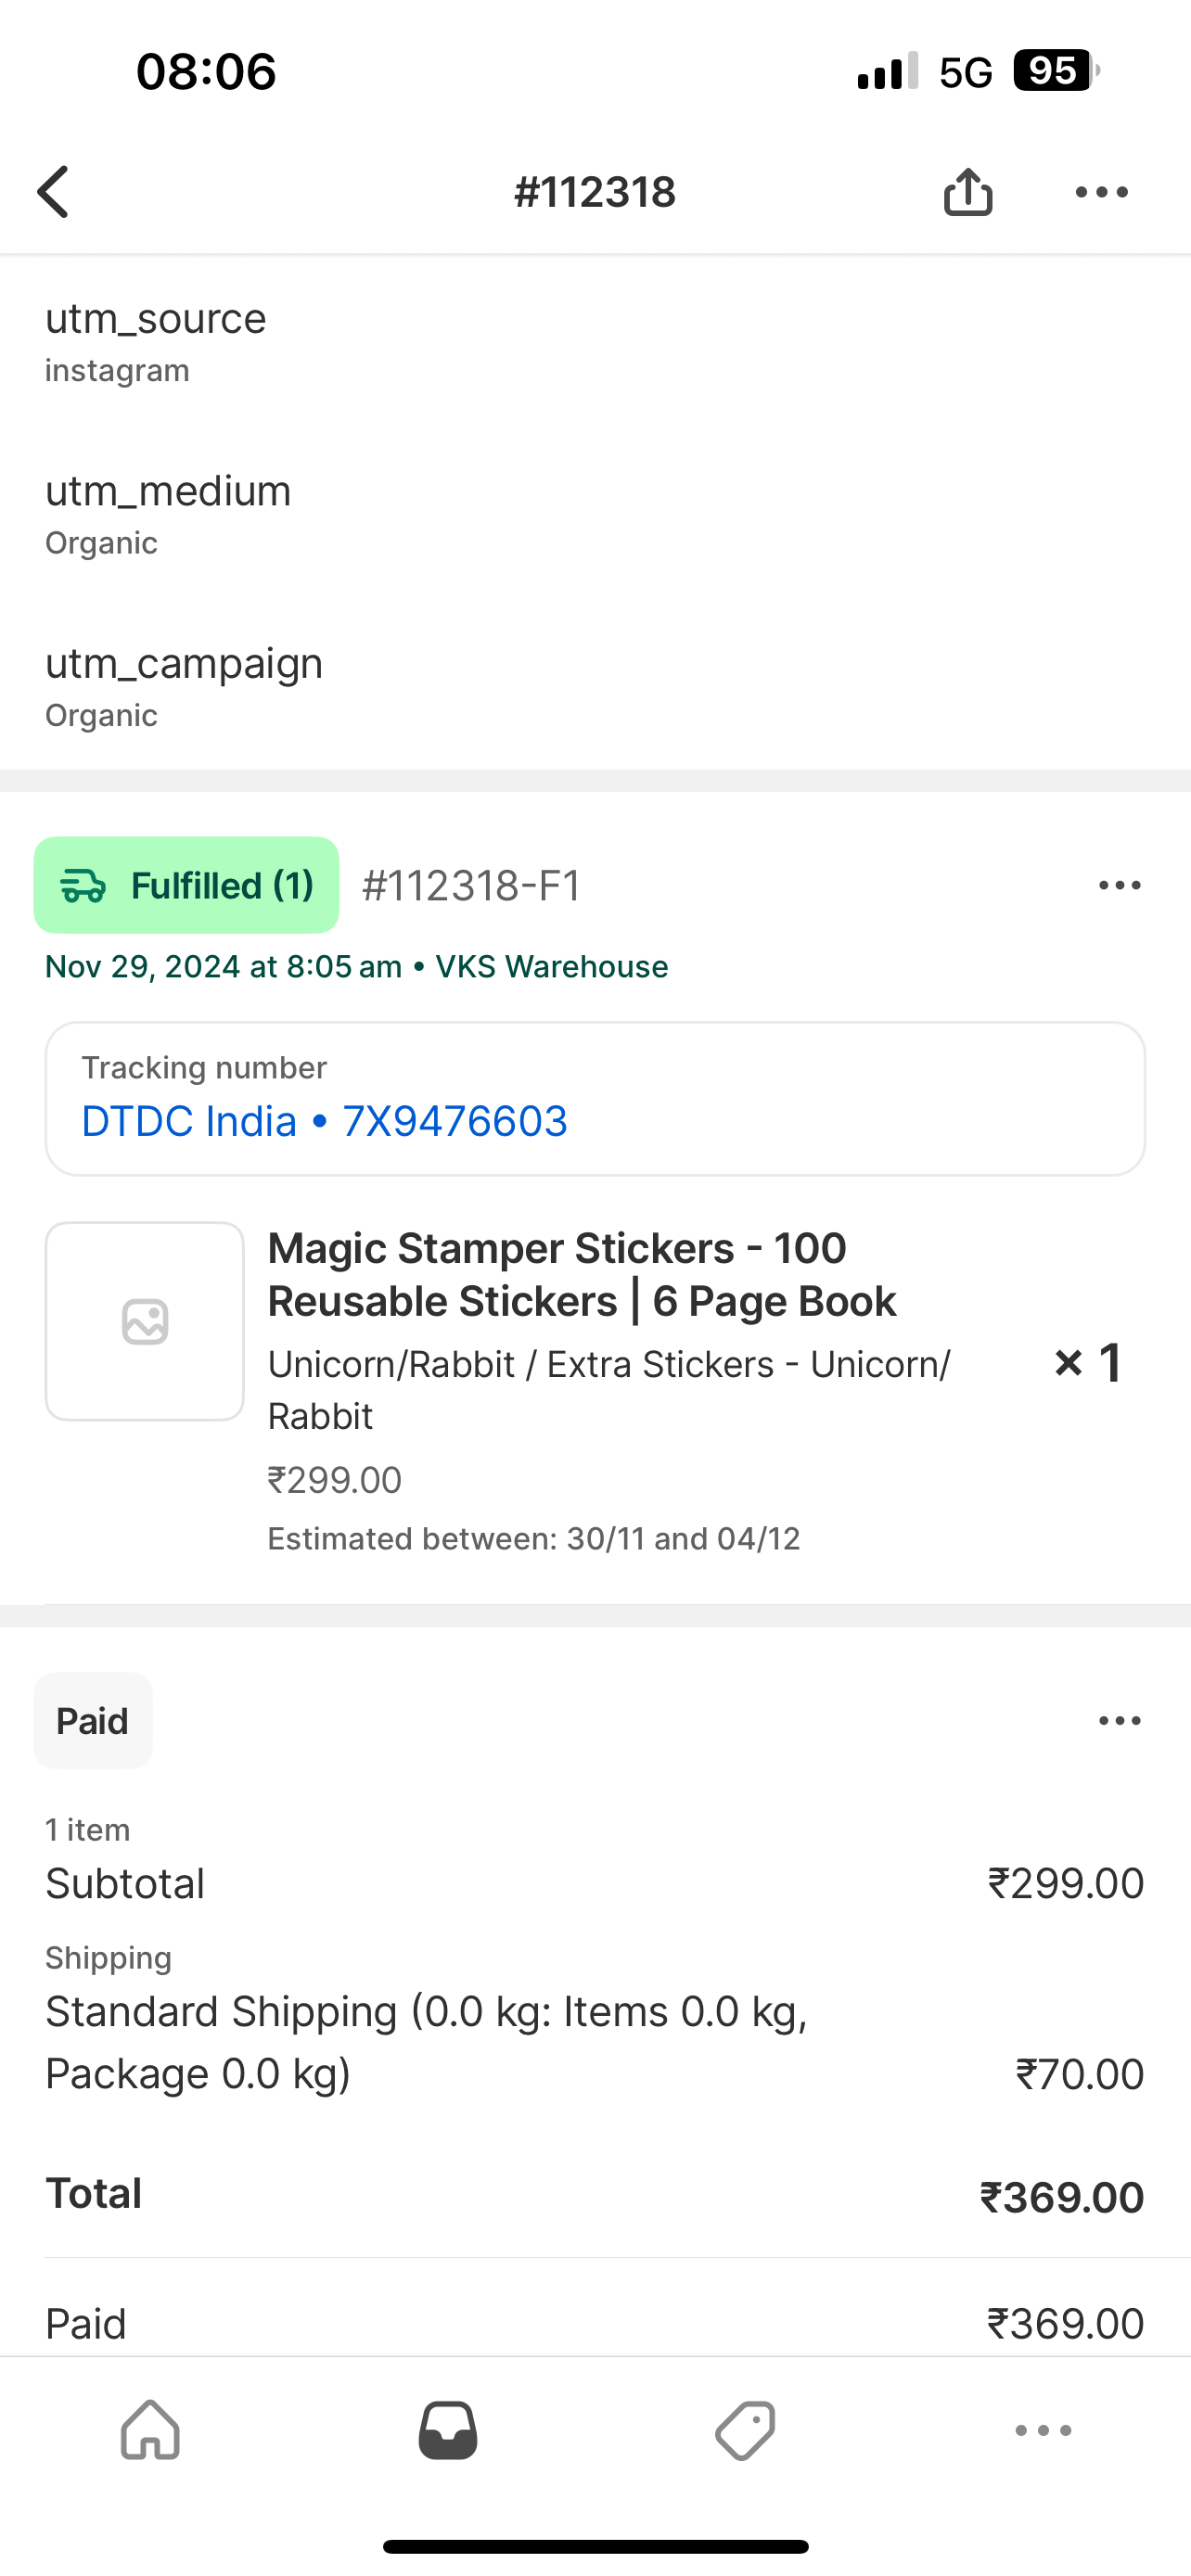The image size is (1191, 2576).
Task: Tap the delivery truck icon in badge
Action: pyautogui.click(x=83, y=886)
